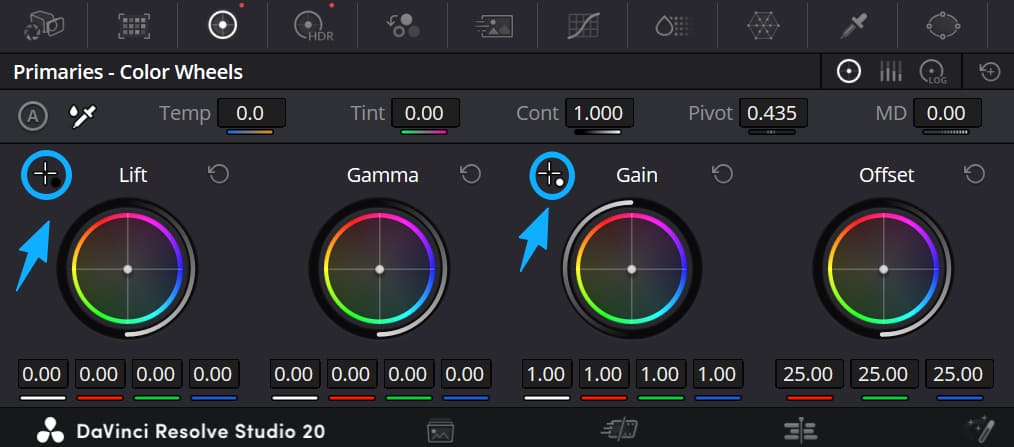Select Lift green value field
Image resolution: width=1014 pixels, height=447 pixels.
[x=156, y=374]
